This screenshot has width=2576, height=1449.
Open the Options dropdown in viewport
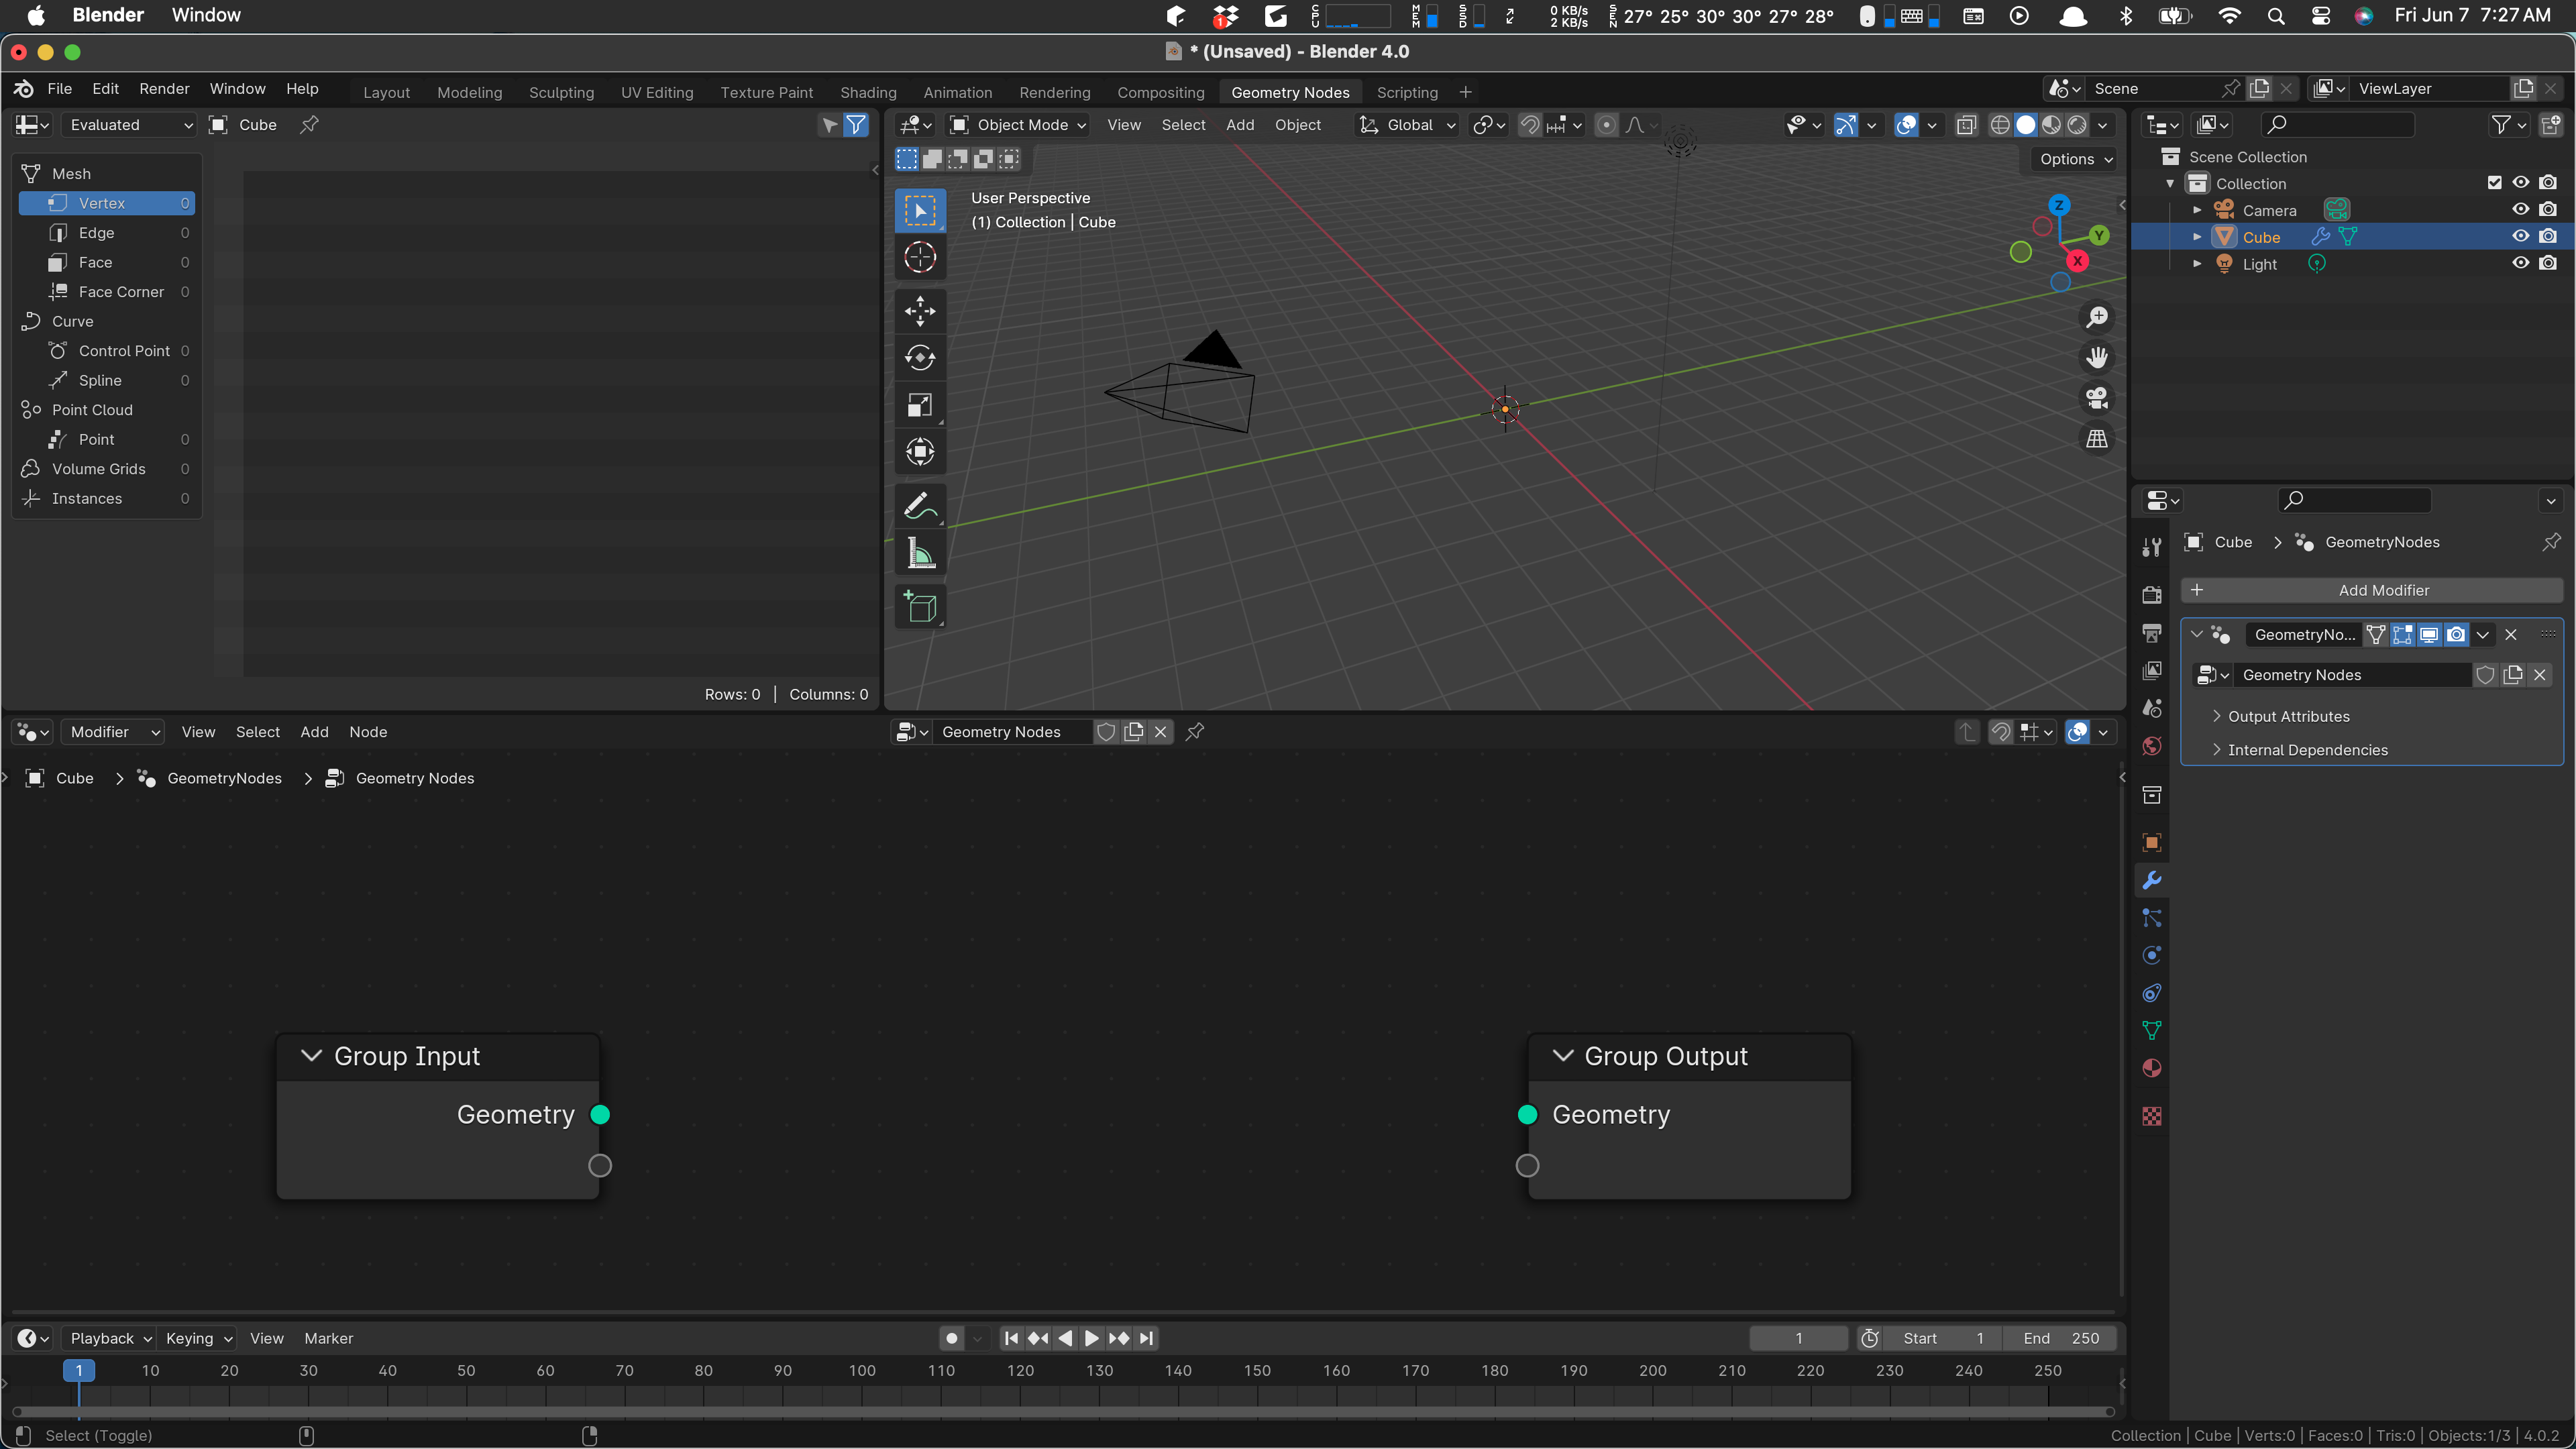coord(2075,159)
